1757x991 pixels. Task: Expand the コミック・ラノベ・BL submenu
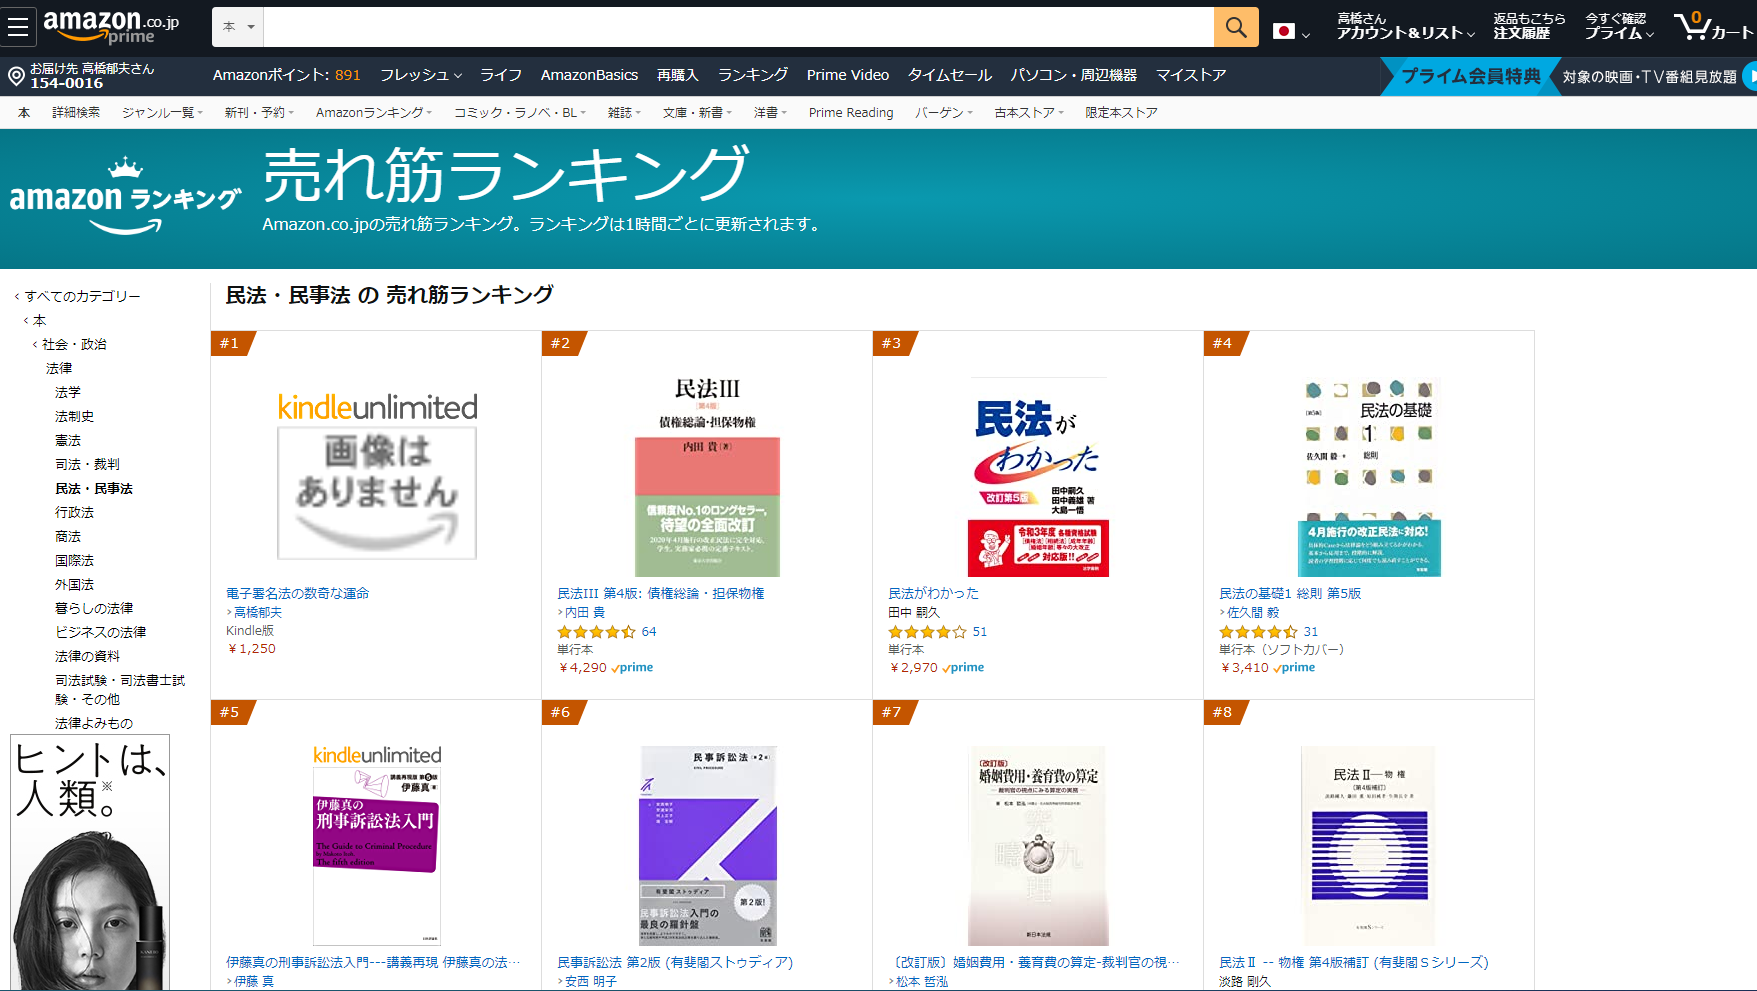coord(519,113)
